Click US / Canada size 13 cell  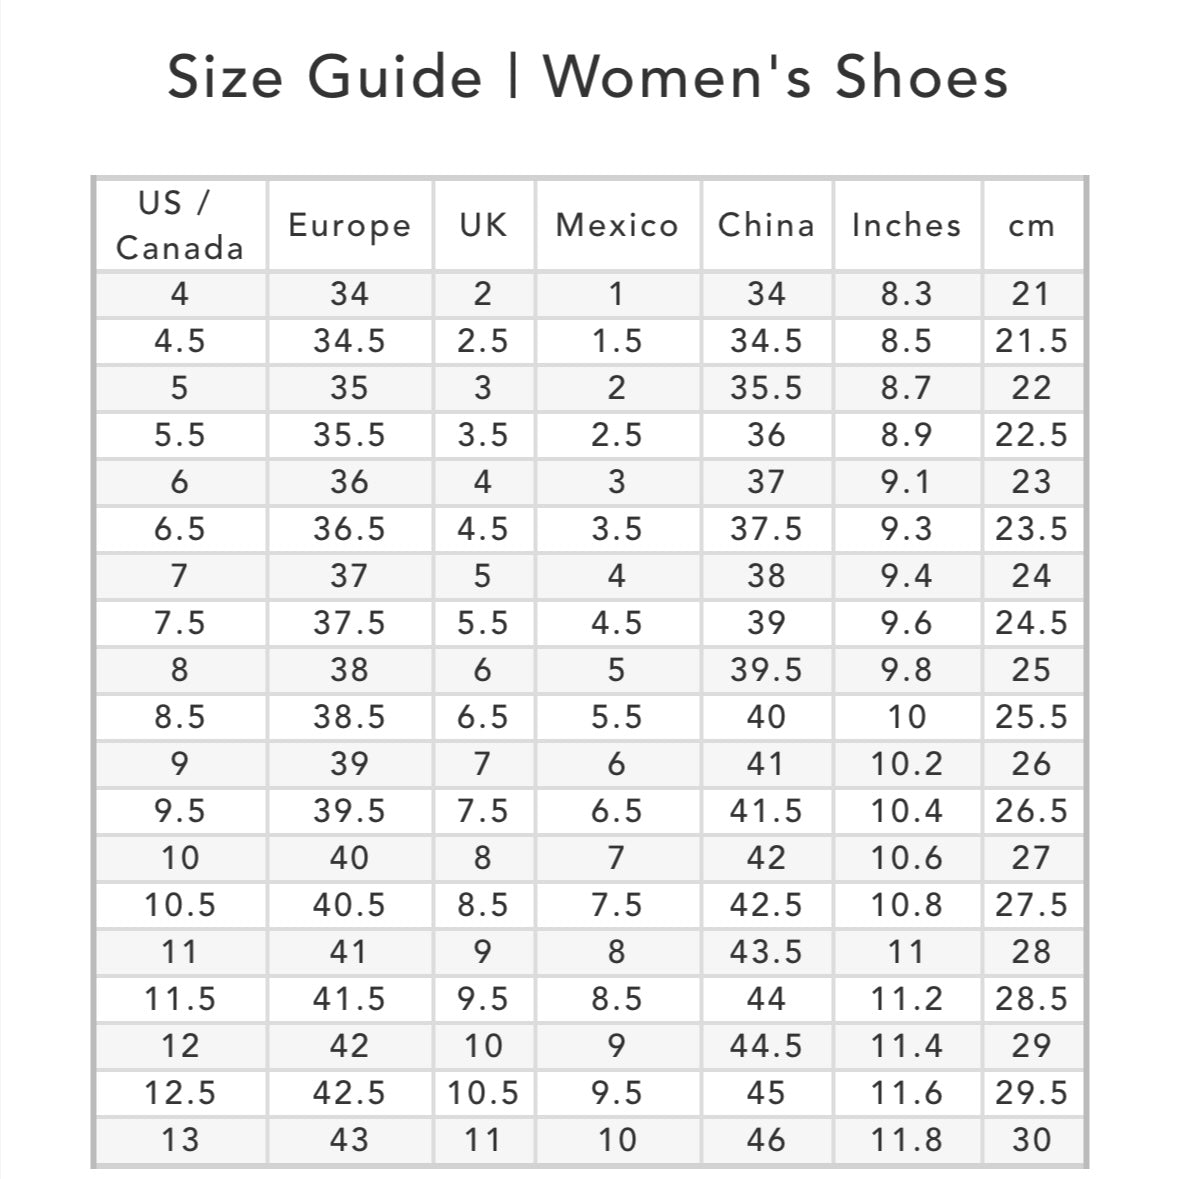(180, 1140)
